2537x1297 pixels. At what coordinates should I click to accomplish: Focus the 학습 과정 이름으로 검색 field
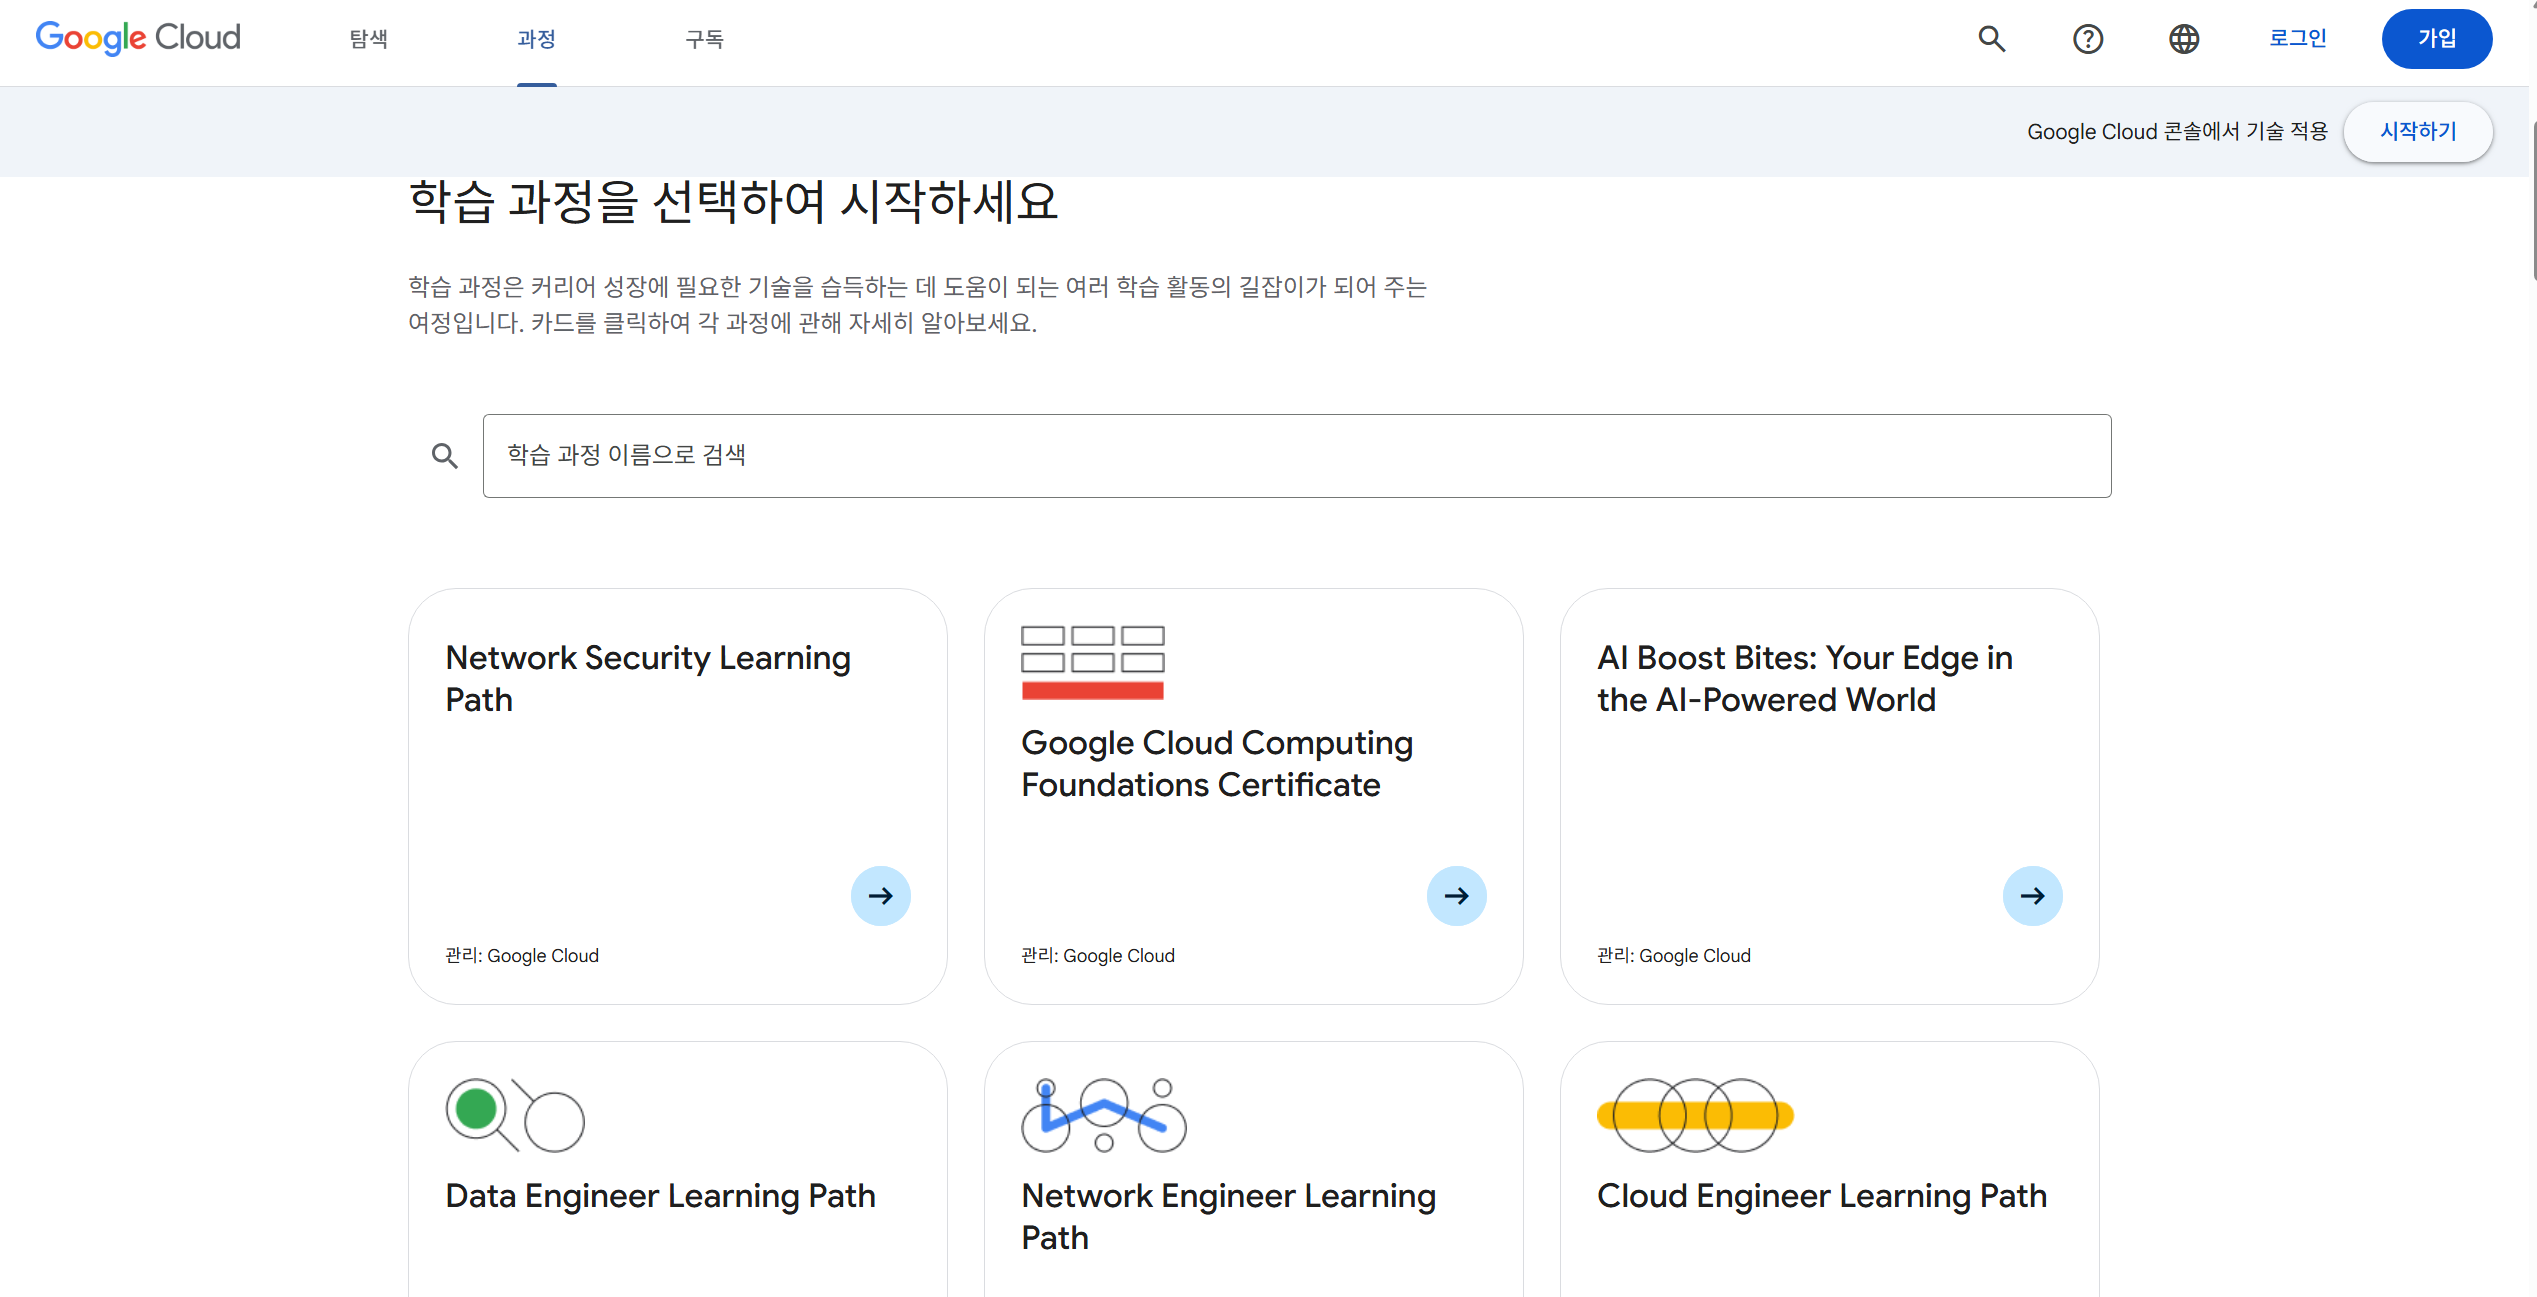click(x=1296, y=456)
